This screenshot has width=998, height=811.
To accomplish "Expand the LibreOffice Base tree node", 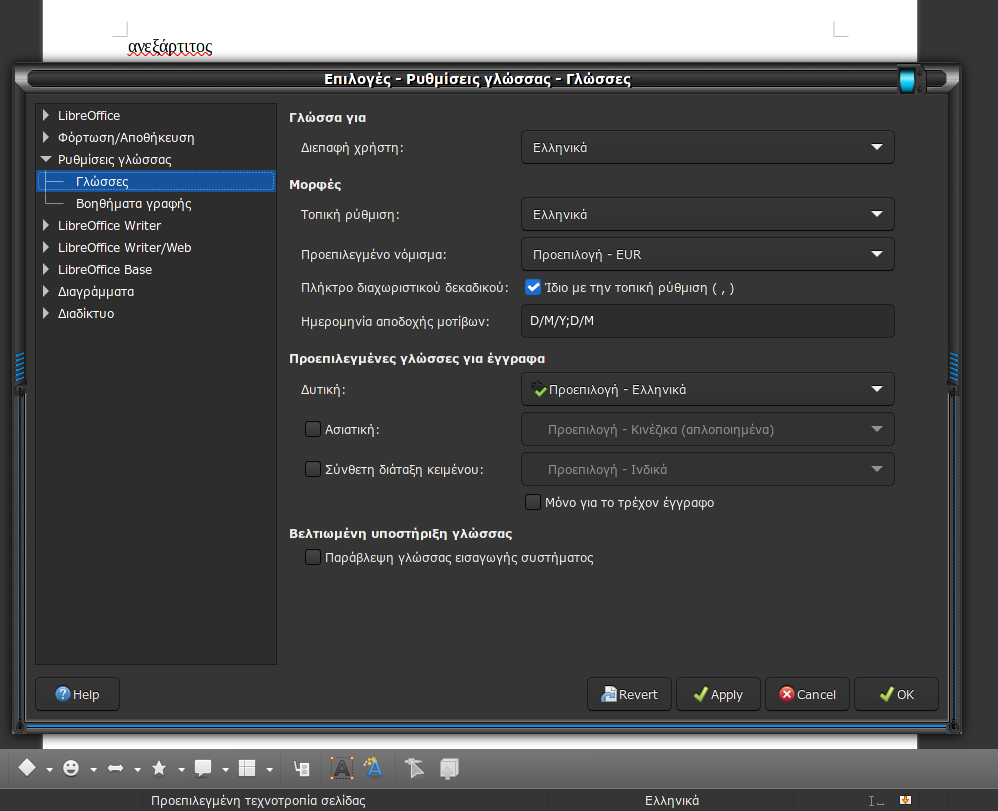I will click(x=46, y=269).
